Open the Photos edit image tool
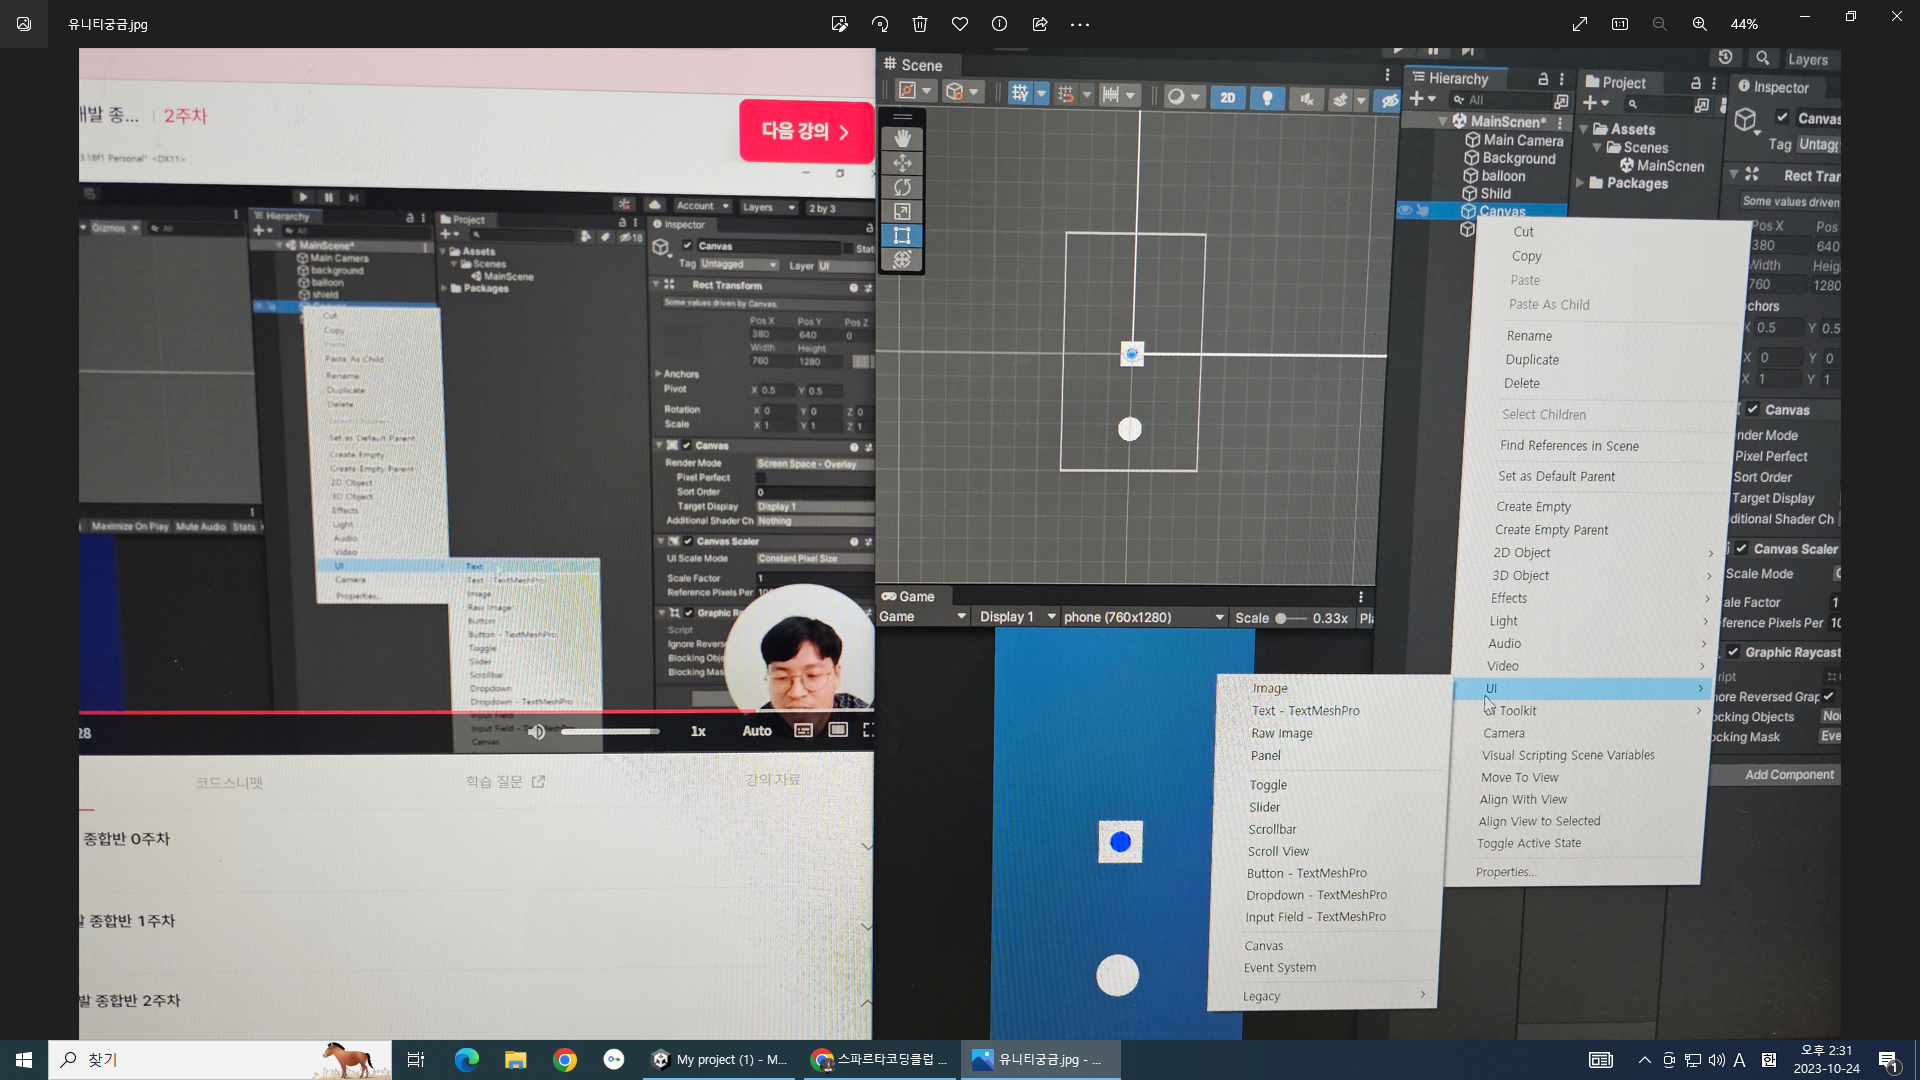Image resolution: width=1920 pixels, height=1080 pixels. pyautogui.click(x=840, y=24)
